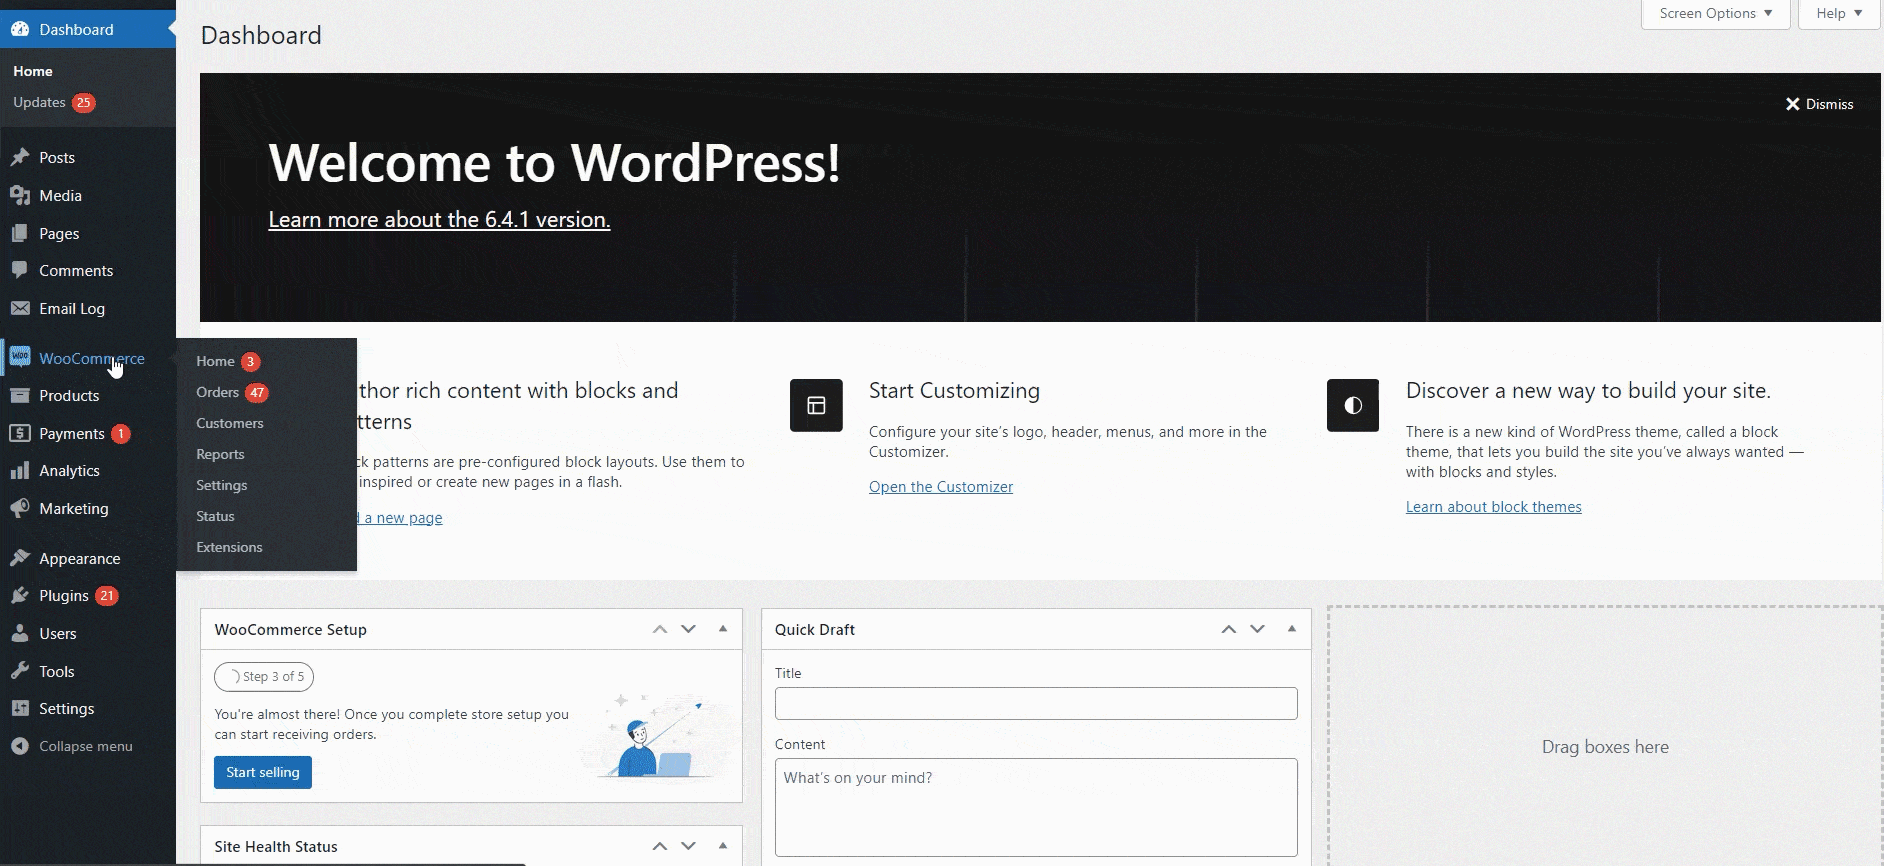Screen dimensions: 1884x866
Task: Move WooCommerce Setup box up
Action: tap(660, 629)
